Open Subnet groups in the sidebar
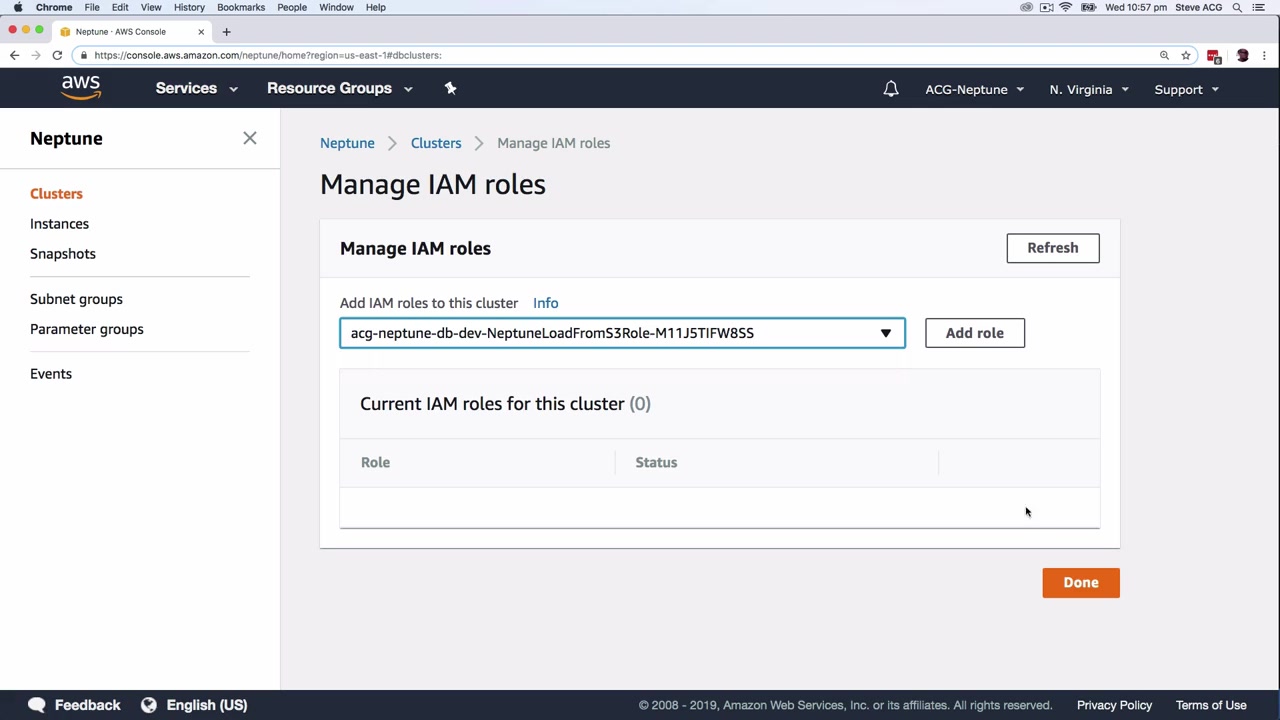The width and height of the screenshot is (1280, 720). 76,299
